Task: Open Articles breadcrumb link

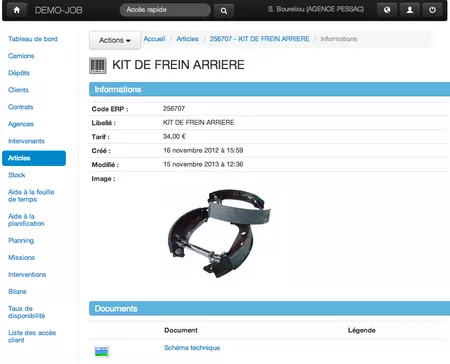Action: point(187,39)
